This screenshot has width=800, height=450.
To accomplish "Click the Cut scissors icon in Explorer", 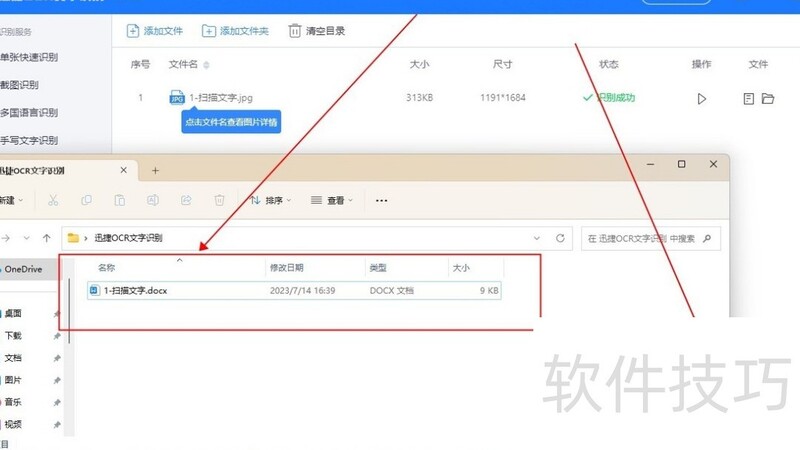I will pos(53,201).
